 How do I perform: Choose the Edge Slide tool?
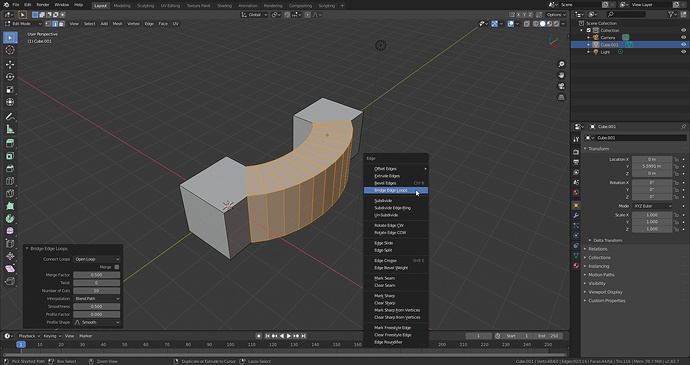(x=10, y=243)
